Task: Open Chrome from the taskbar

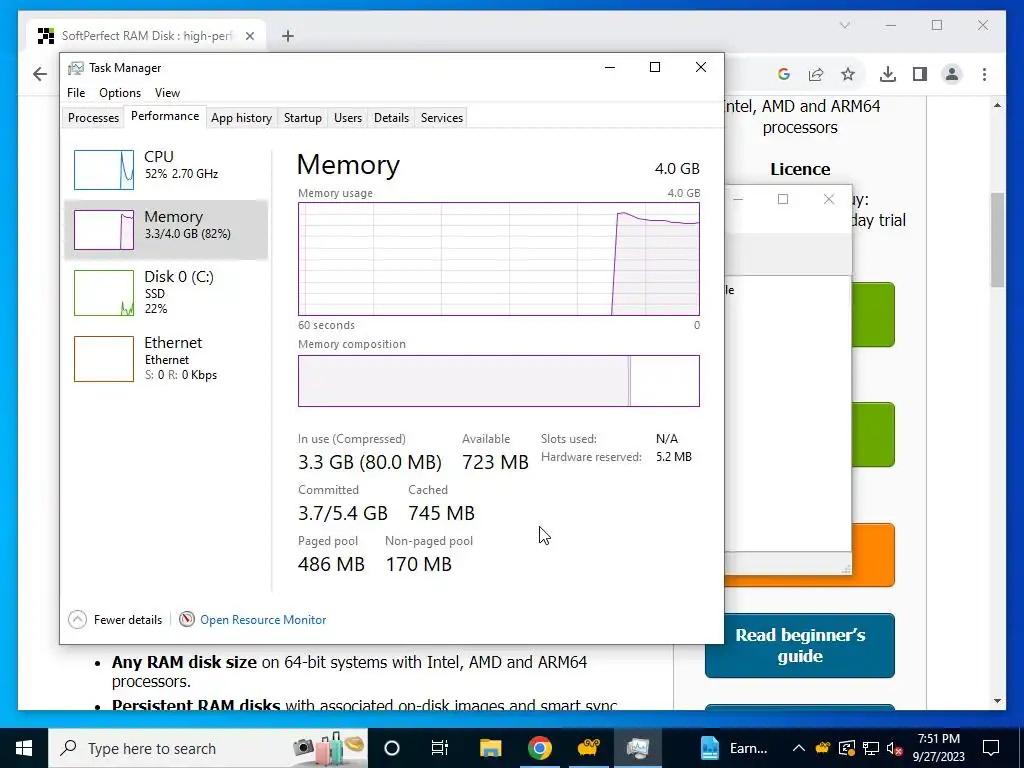Action: pyautogui.click(x=539, y=748)
